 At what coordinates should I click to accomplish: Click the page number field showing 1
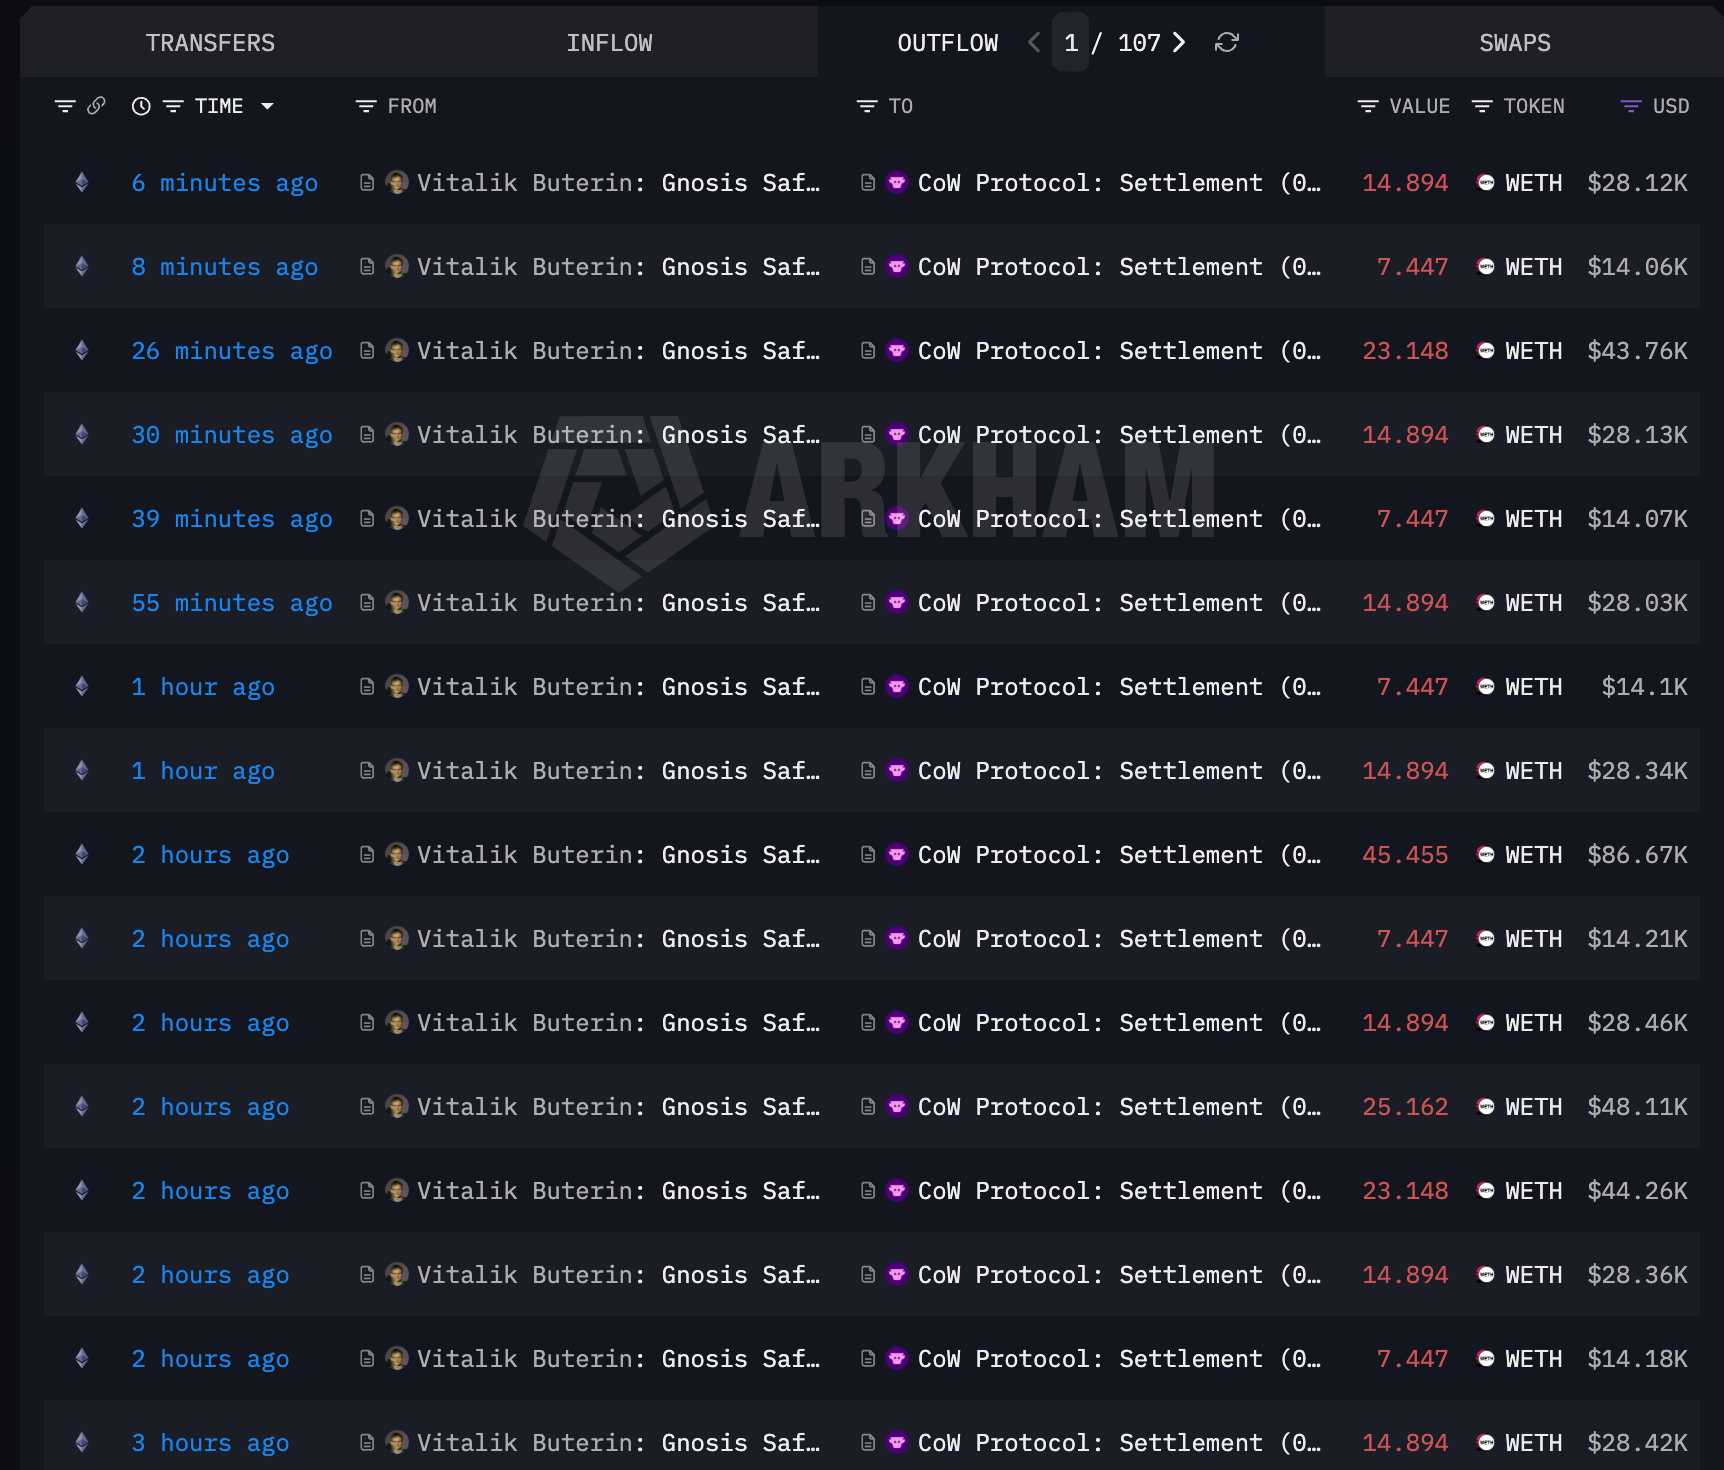(1071, 43)
